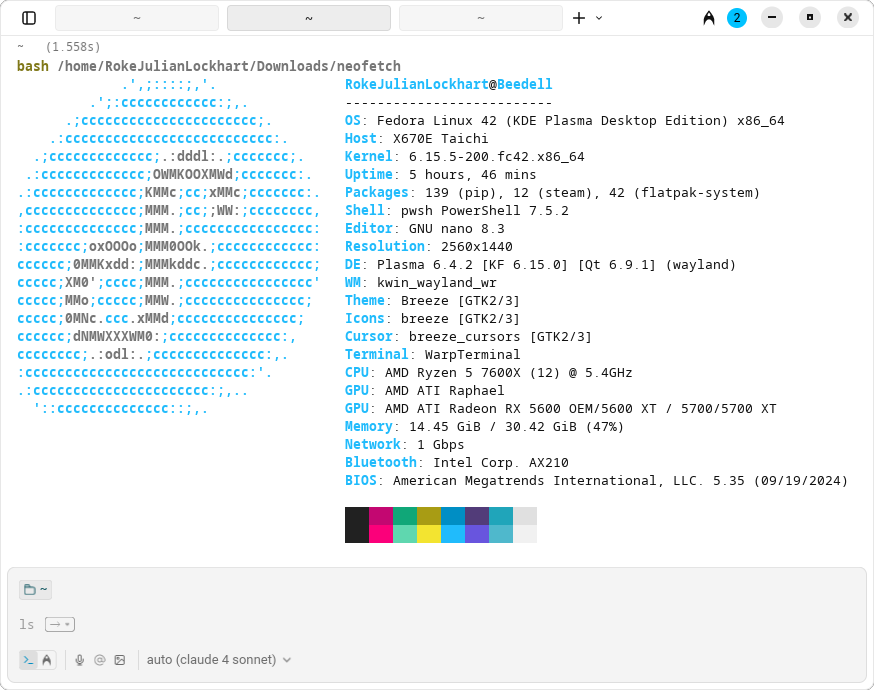This screenshot has height=690, width=874.
Task: Click the Icons line breeze [GTK2/3]
Action: tap(433, 319)
